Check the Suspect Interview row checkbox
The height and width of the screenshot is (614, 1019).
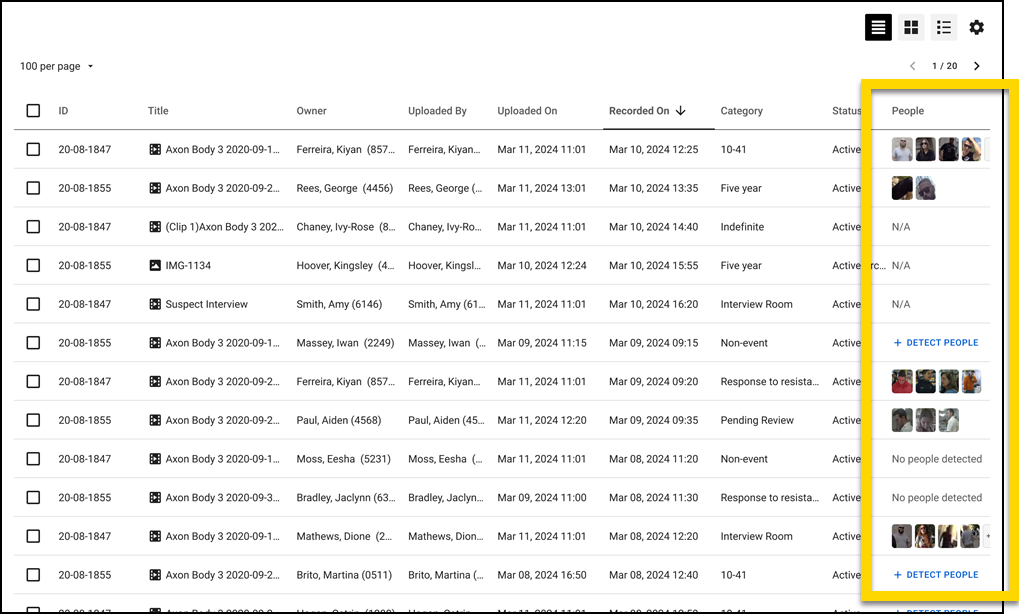click(33, 304)
